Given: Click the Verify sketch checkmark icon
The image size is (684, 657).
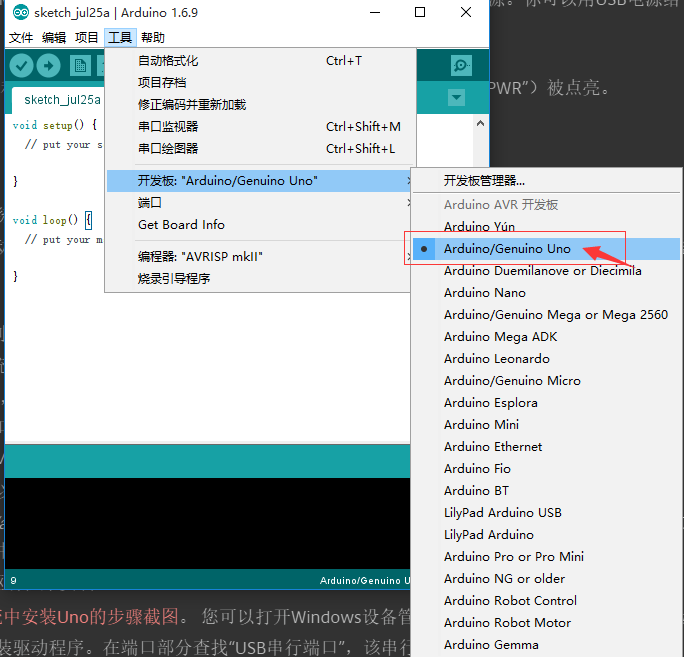Looking at the screenshot, I should coord(21,66).
